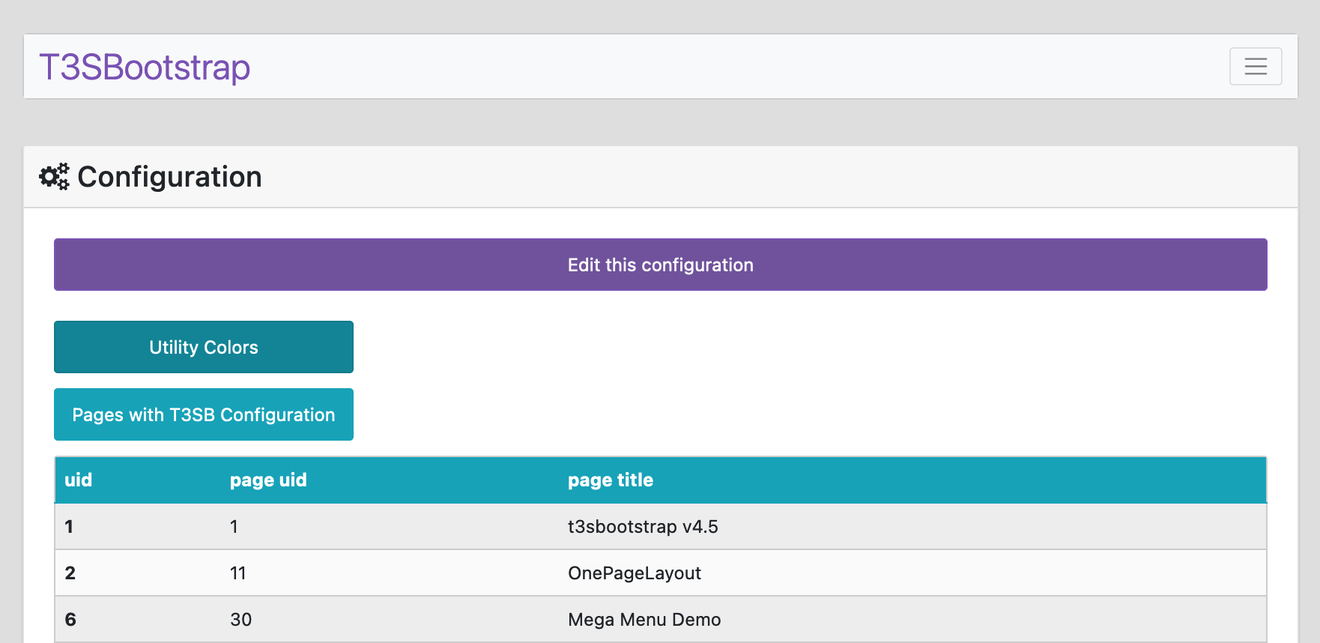Click the uid column header
1320x643 pixels.
[79, 480]
